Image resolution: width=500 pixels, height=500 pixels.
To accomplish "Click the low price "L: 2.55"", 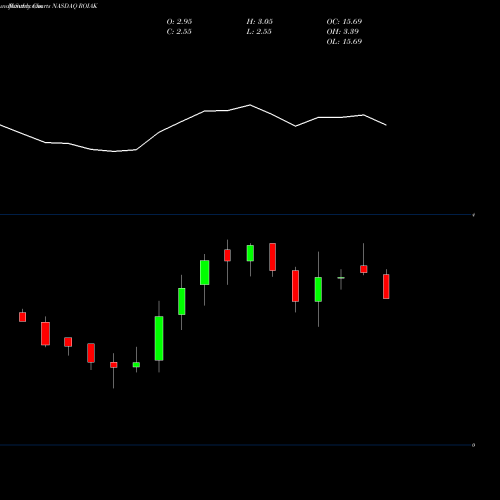I will (259, 31).
